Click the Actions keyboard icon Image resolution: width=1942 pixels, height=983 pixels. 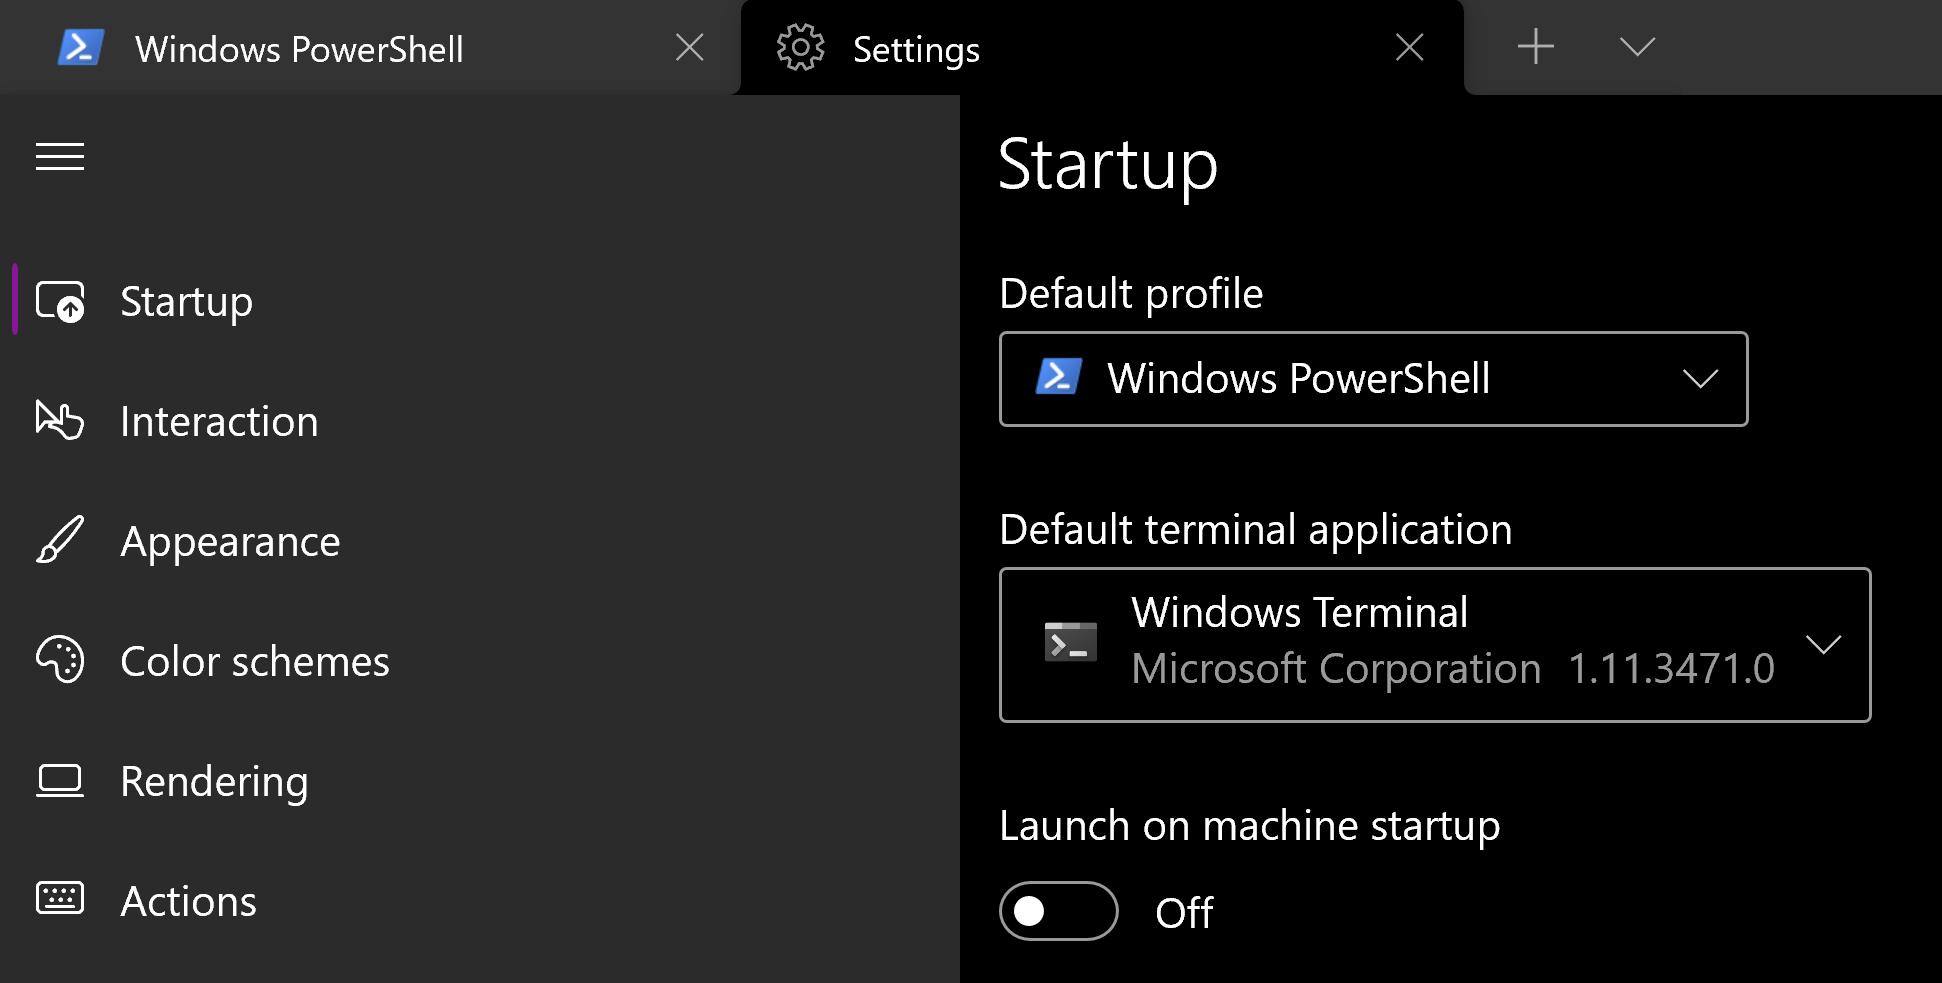(x=60, y=898)
